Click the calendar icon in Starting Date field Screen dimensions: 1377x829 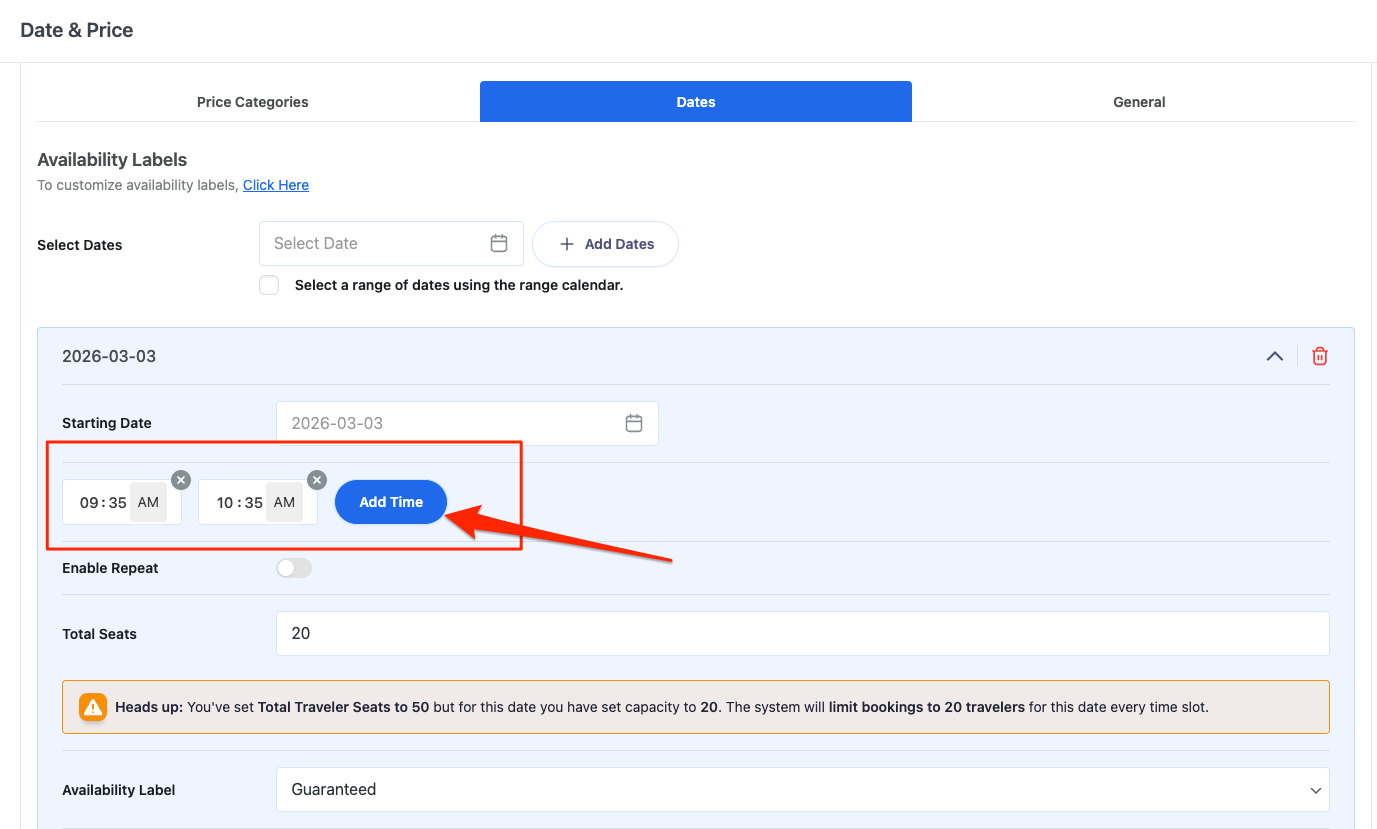(633, 423)
